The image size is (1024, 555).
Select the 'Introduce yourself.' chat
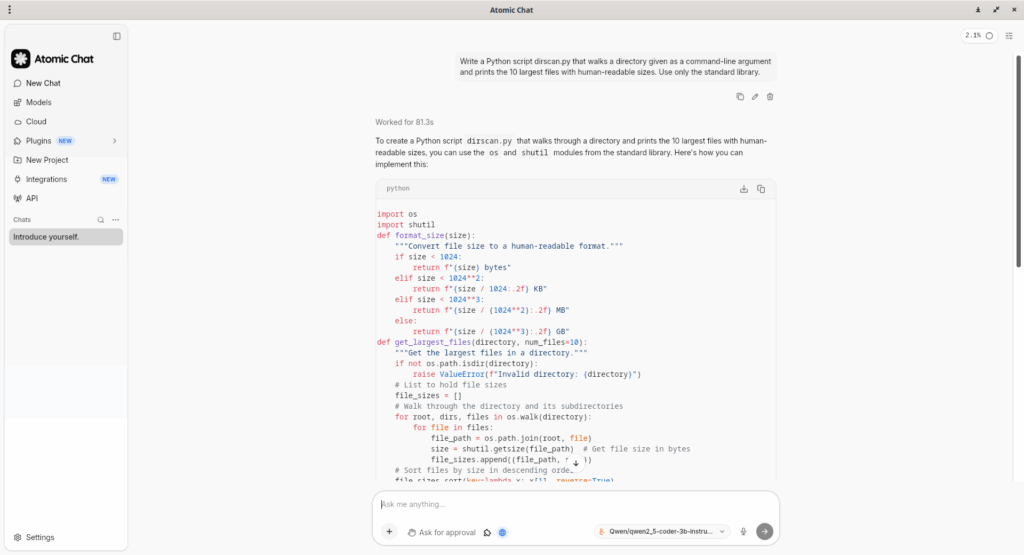[66, 237]
